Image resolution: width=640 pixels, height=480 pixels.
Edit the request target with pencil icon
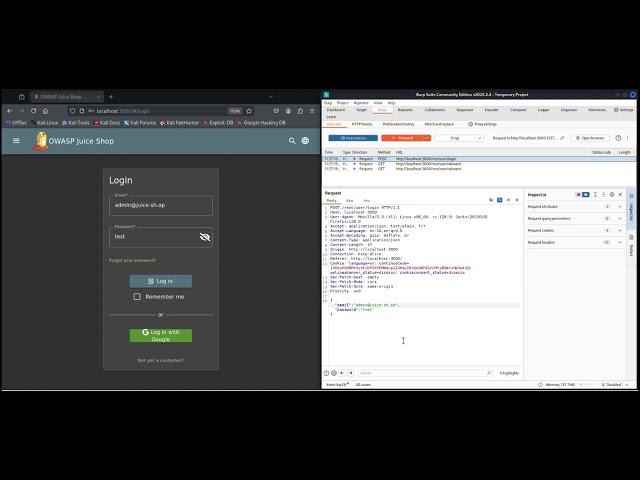pos(562,138)
